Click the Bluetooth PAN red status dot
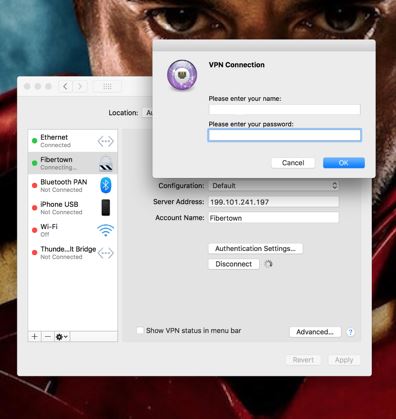The image size is (396, 419). coord(34,185)
